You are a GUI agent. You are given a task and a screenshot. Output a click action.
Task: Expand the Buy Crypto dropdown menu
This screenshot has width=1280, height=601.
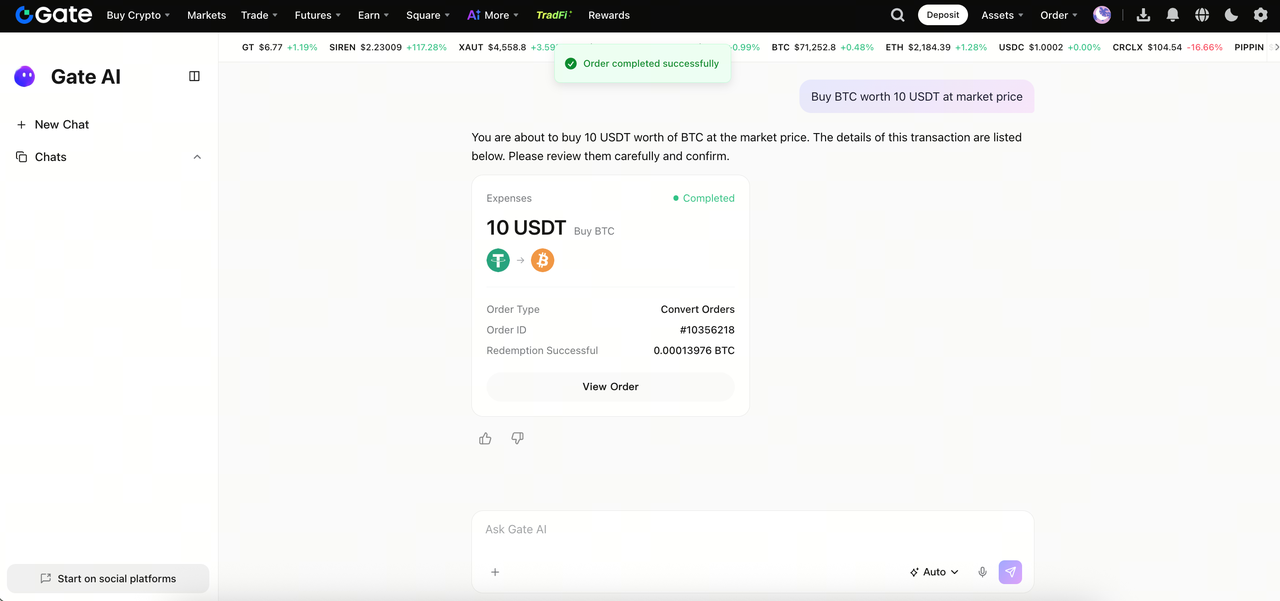(138, 15)
